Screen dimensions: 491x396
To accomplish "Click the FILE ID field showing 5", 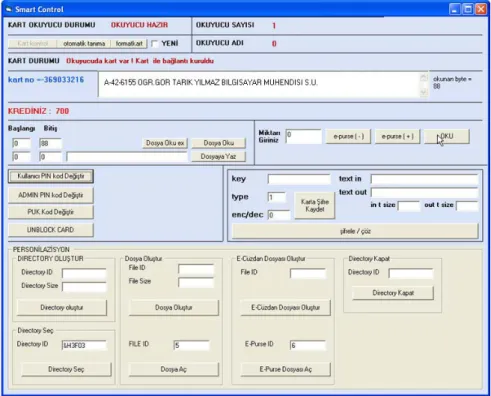I will point(191,345).
